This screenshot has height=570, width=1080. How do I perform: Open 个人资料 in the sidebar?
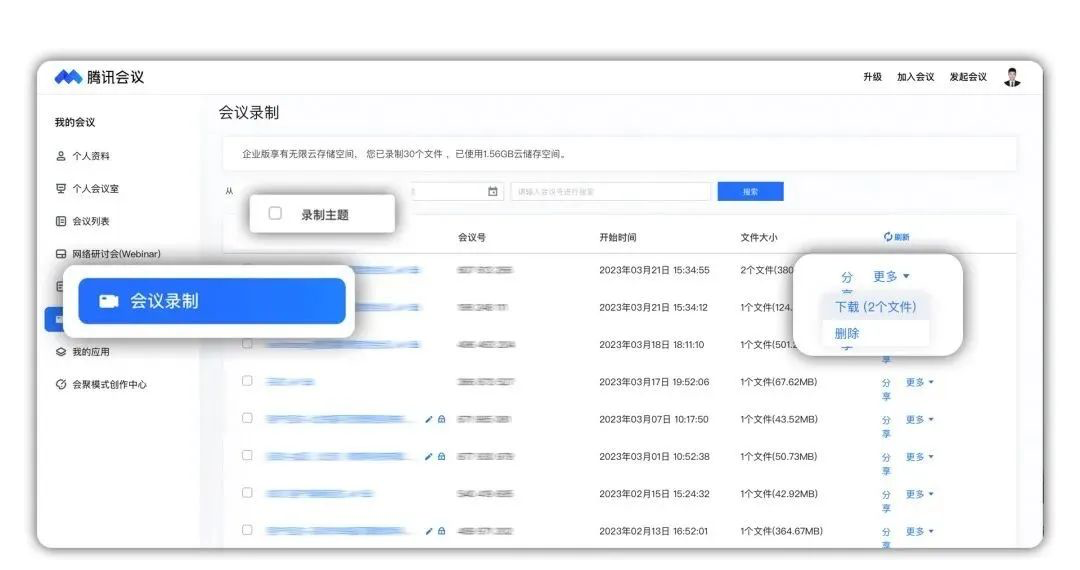click(83, 156)
